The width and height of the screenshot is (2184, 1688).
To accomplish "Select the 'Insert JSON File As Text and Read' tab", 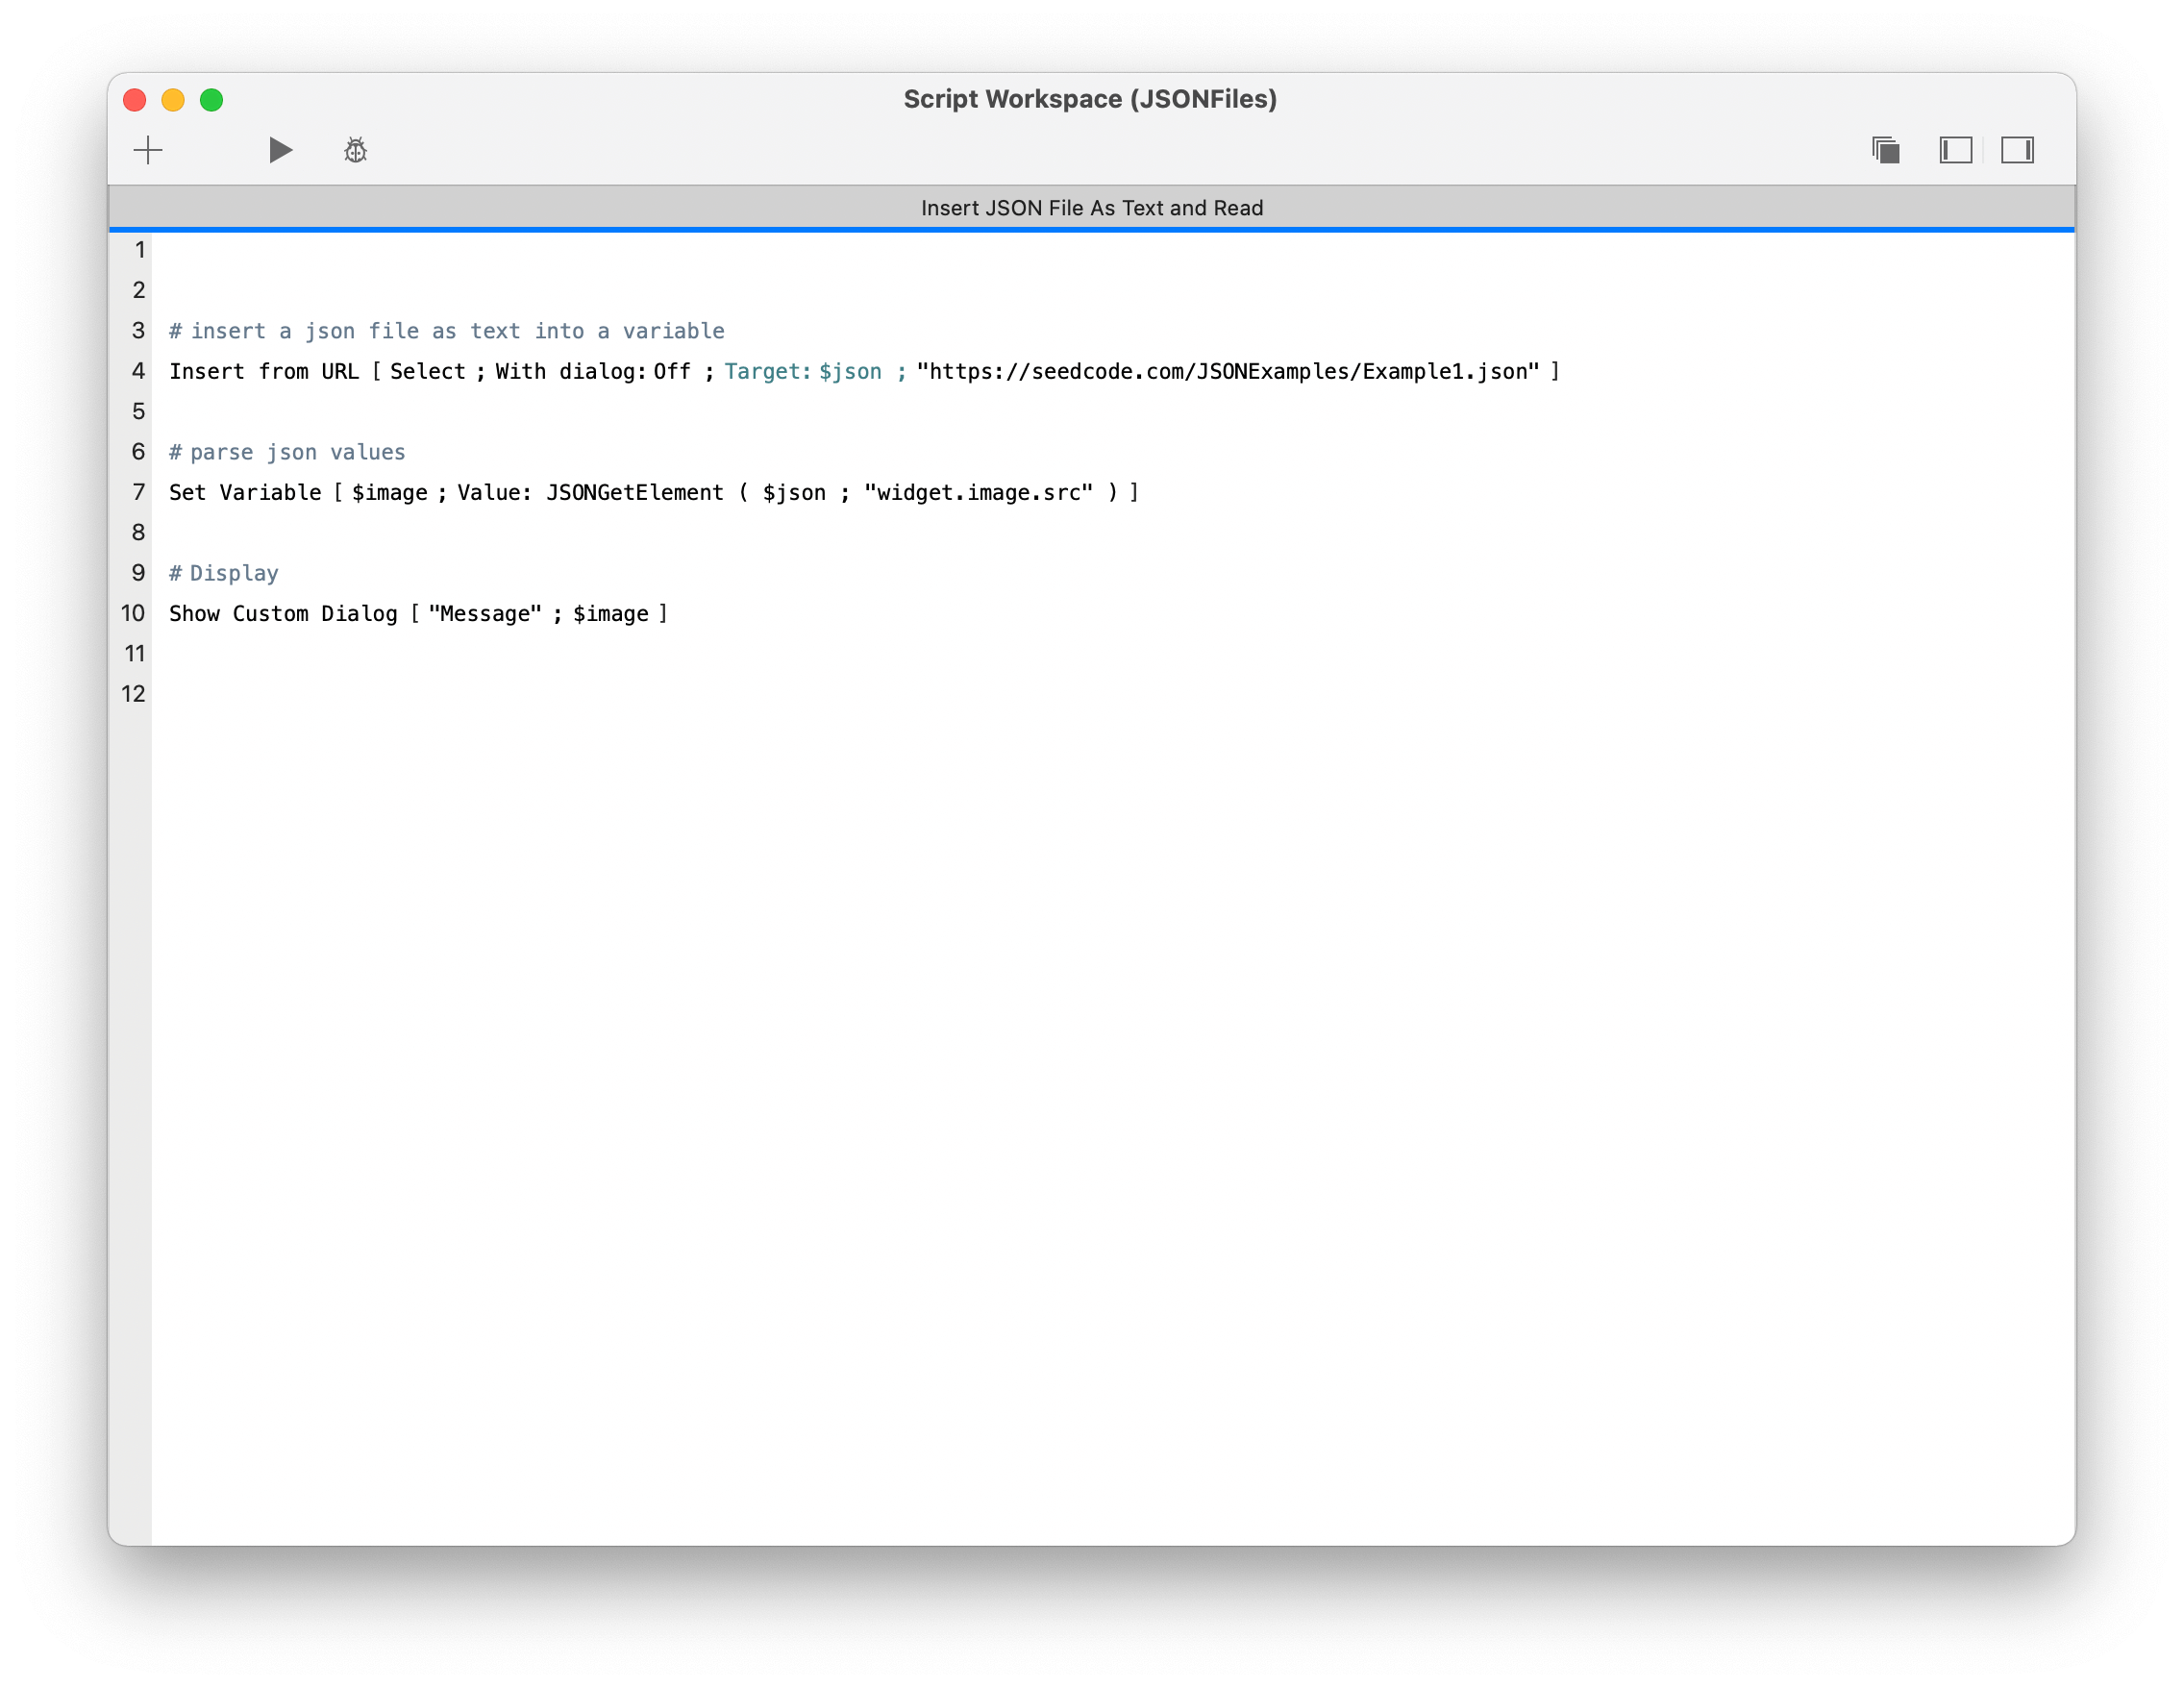I will pyautogui.click(x=1092, y=208).
